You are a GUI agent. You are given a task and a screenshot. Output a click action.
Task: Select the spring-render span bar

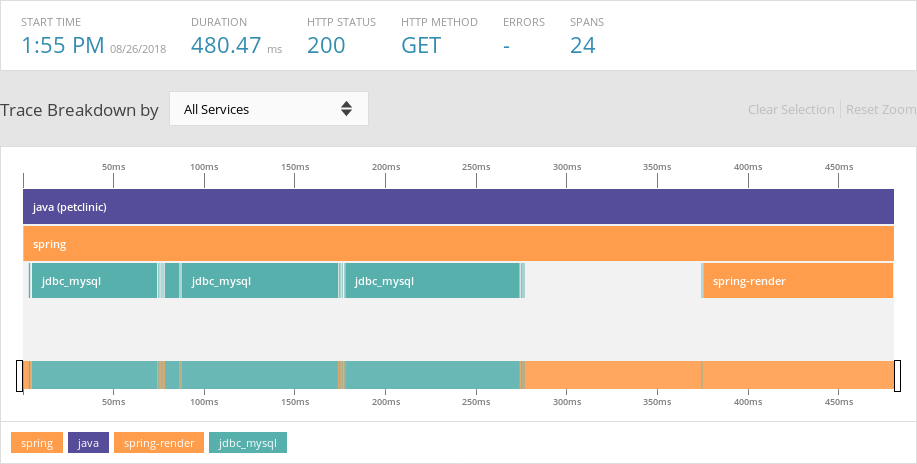pos(798,281)
